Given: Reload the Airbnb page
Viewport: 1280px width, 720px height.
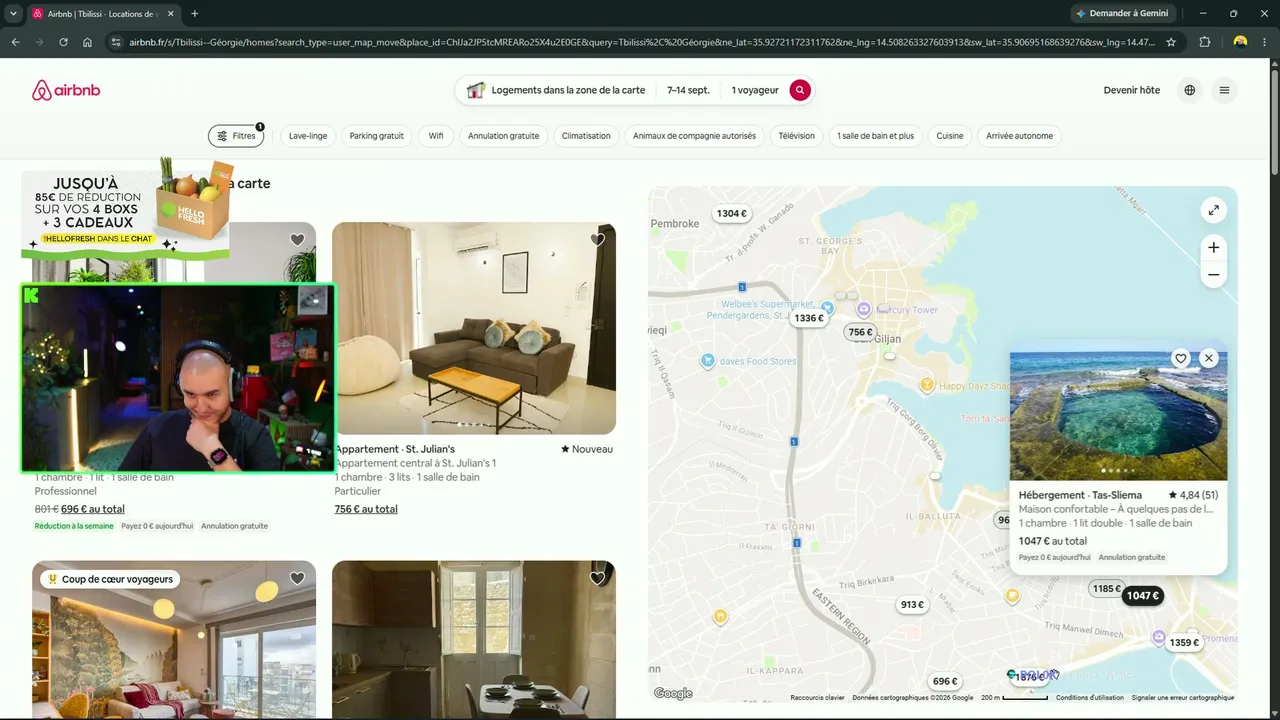Looking at the screenshot, I should click(63, 42).
